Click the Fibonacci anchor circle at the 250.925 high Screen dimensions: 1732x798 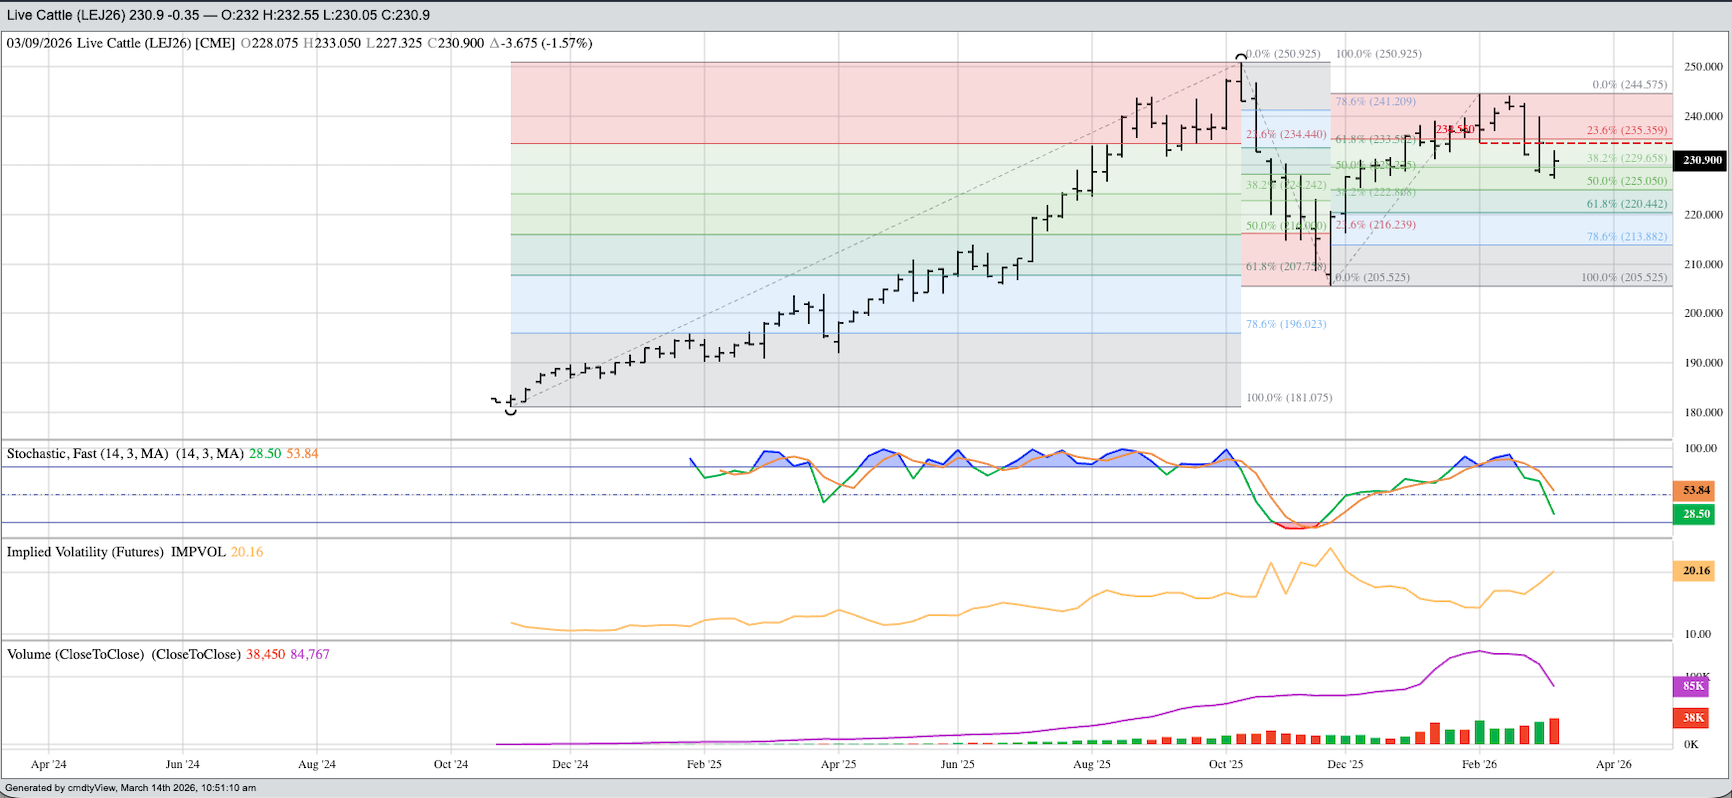[x=1241, y=57]
